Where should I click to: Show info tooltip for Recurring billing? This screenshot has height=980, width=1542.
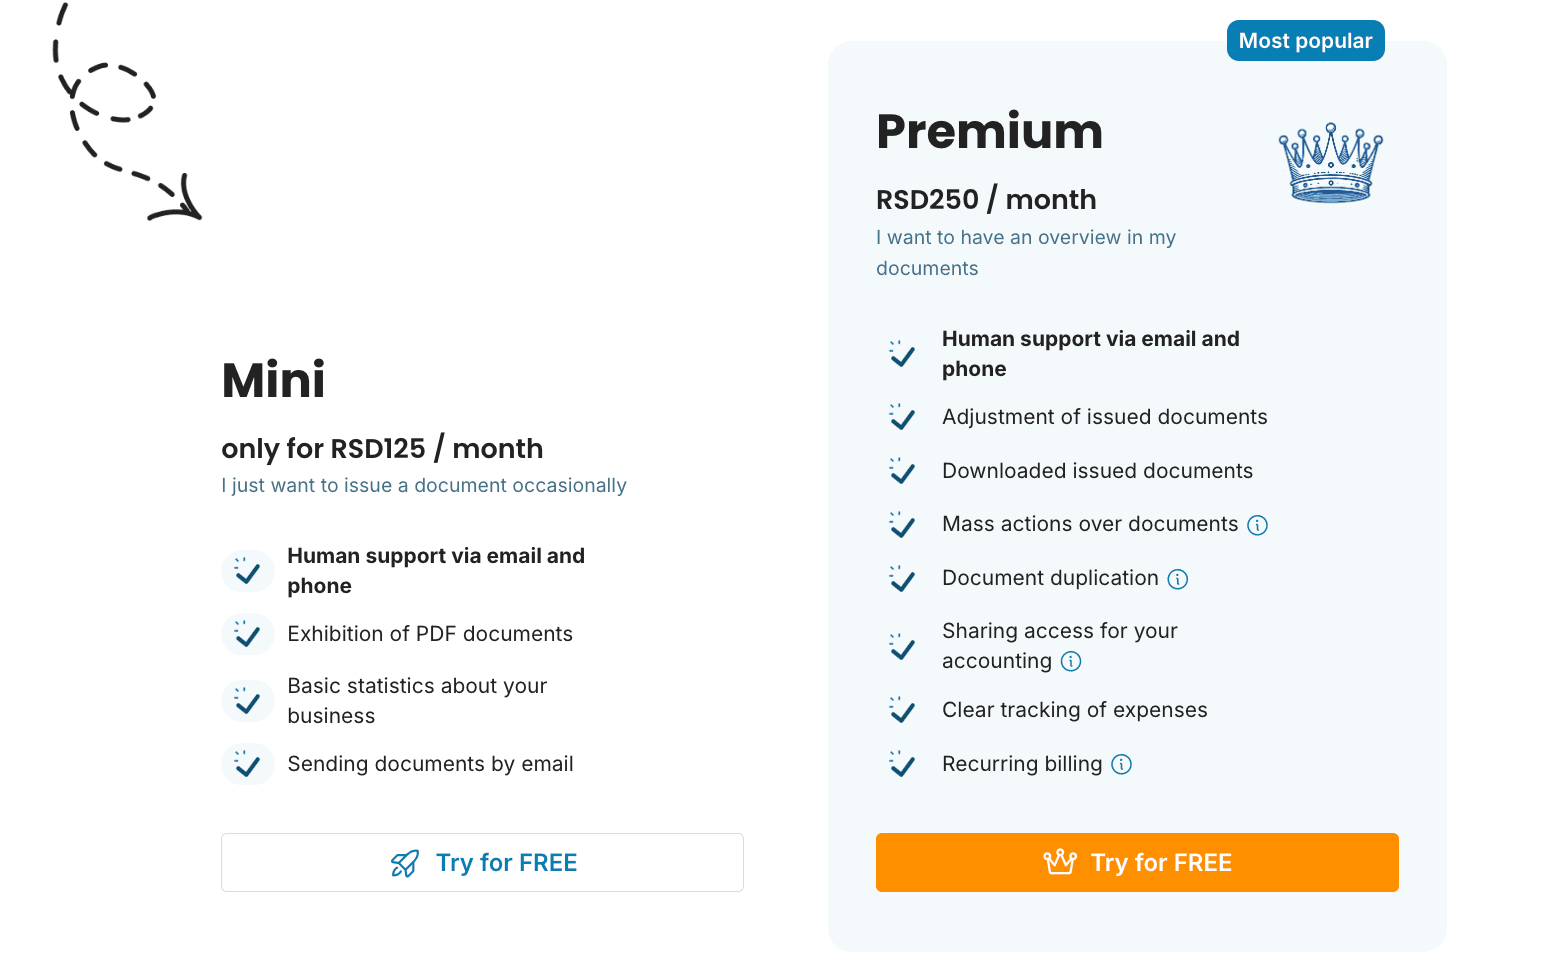pyautogui.click(x=1122, y=764)
